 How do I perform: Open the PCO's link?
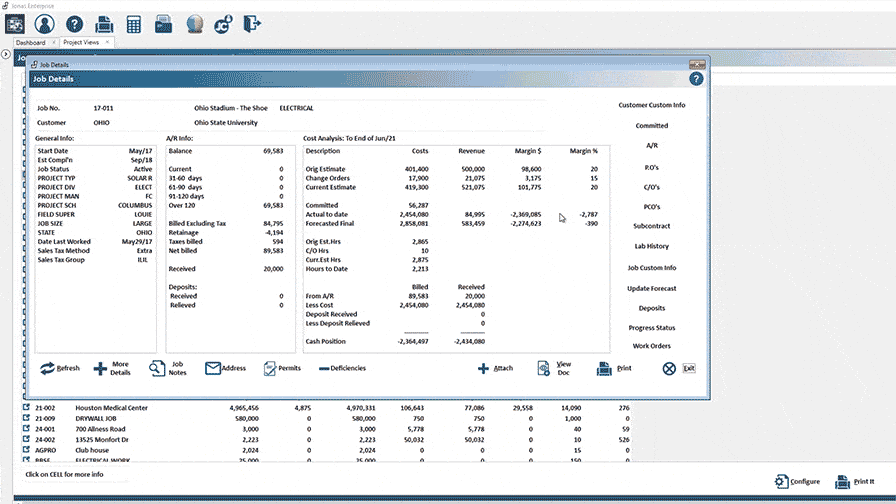click(x=651, y=207)
